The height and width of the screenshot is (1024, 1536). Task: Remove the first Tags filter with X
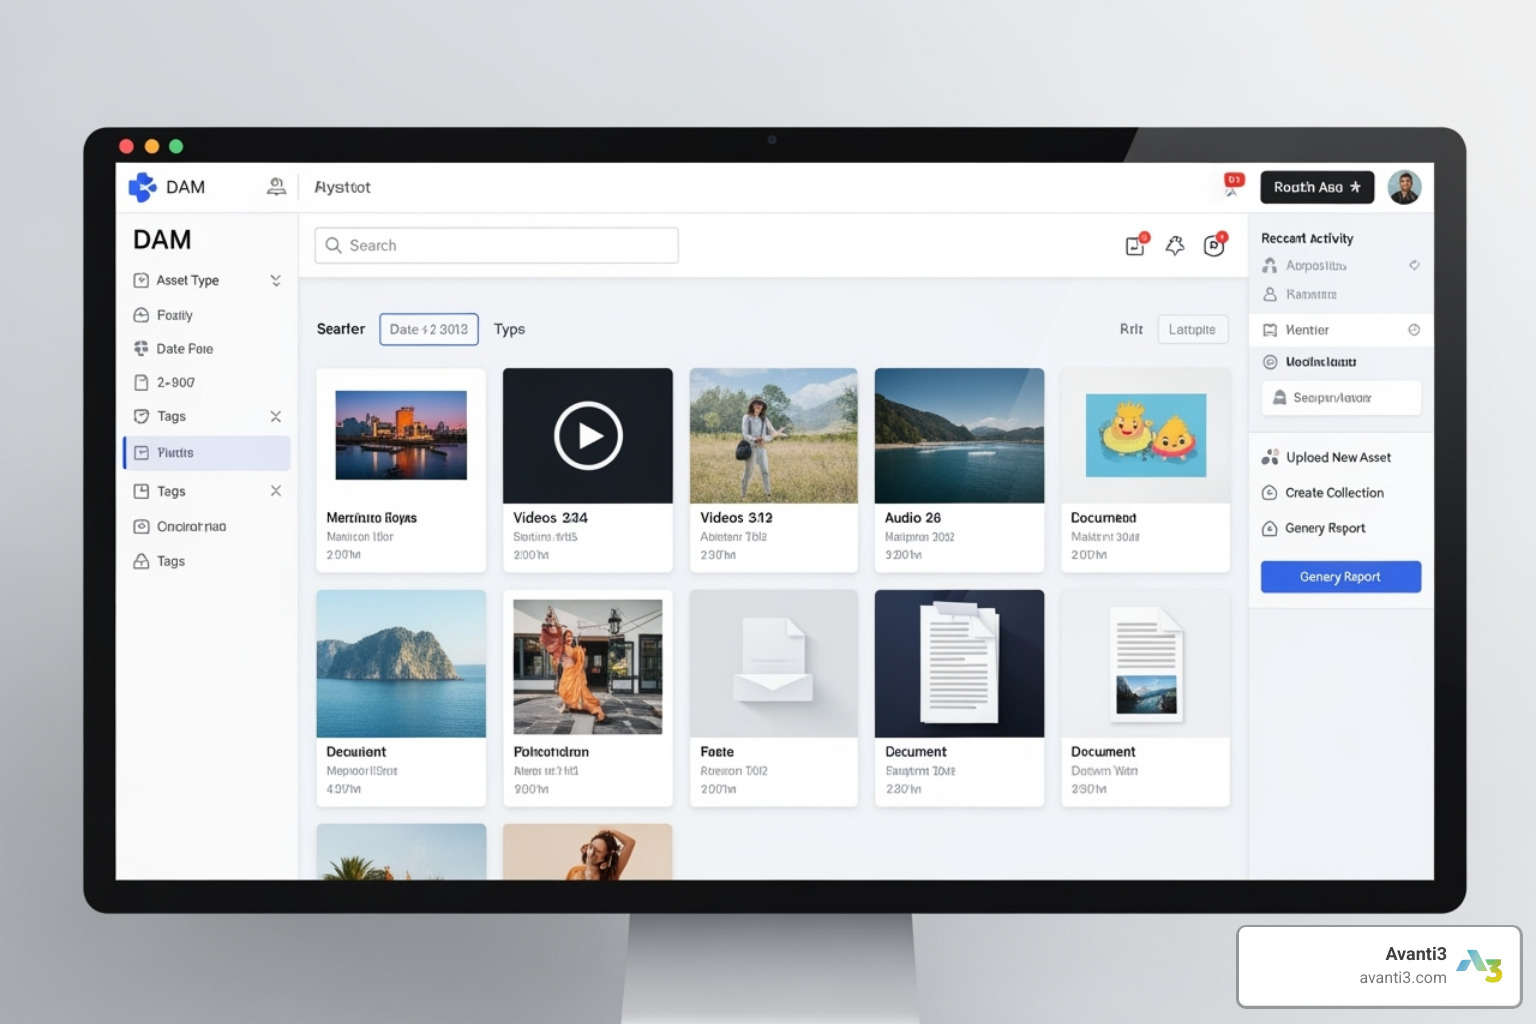click(276, 417)
